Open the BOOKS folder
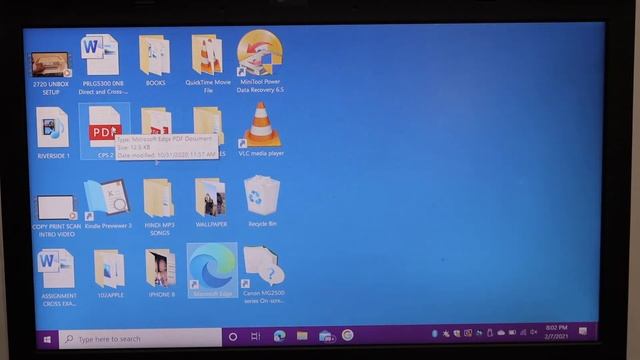This screenshot has width=640, height=360. pyautogui.click(x=155, y=55)
